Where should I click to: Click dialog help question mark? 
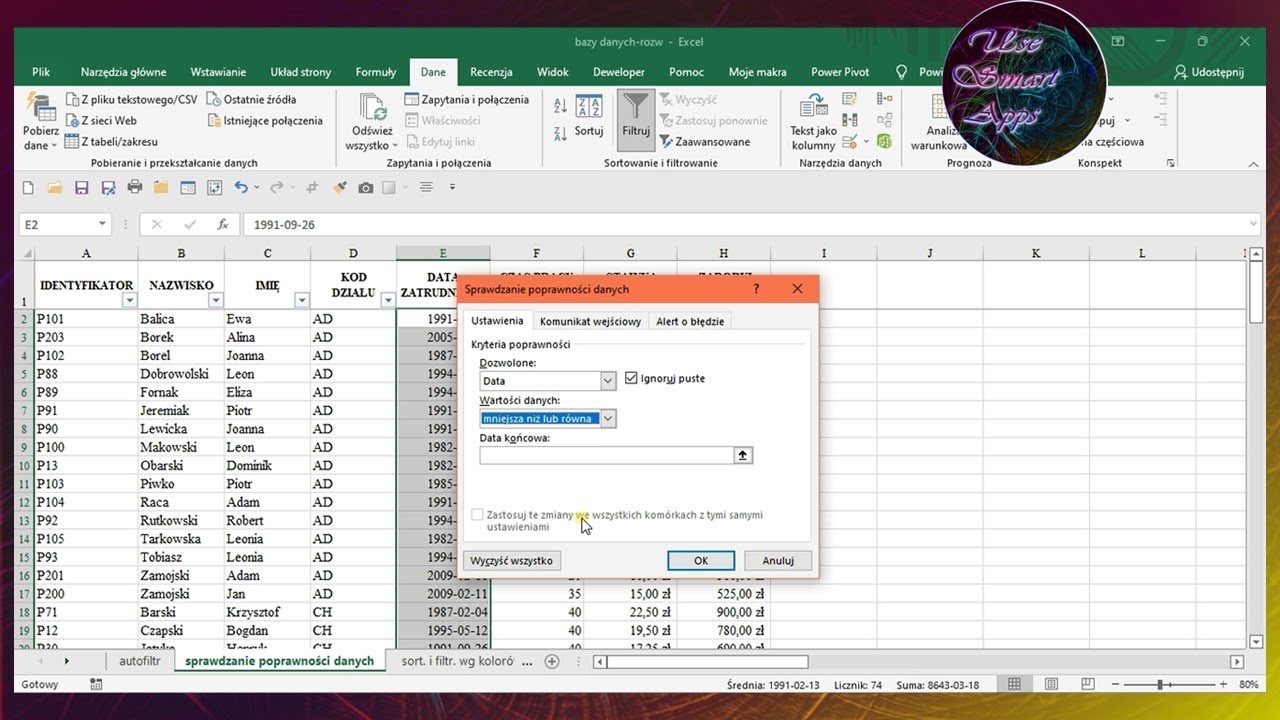click(x=756, y=289)
